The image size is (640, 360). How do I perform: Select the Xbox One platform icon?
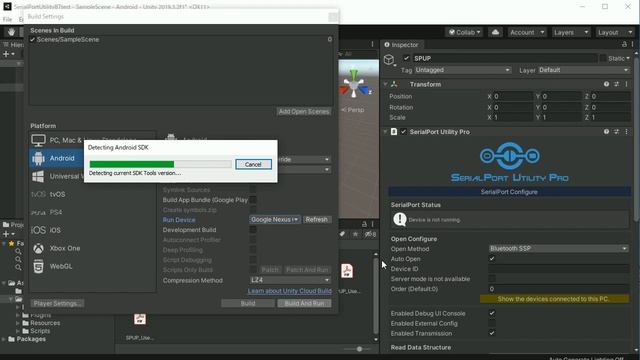pos(38,248)
